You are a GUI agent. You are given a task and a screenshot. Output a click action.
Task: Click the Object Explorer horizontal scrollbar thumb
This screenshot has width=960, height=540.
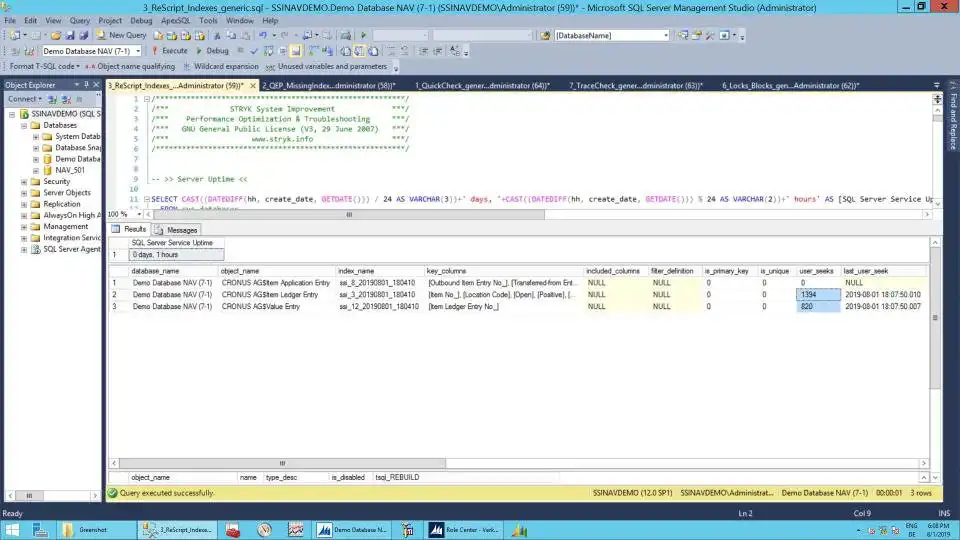pos(29,495)
